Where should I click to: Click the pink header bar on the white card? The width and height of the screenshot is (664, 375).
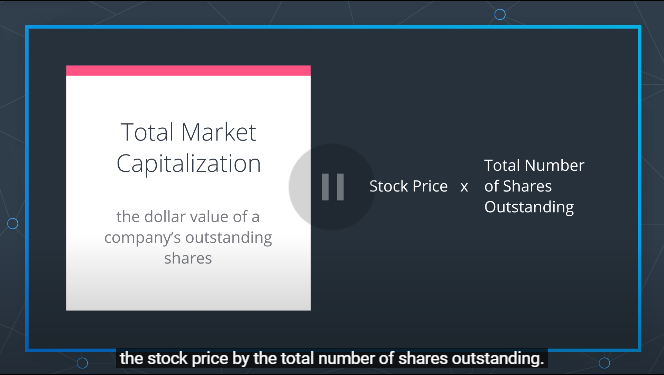[188, 71]
